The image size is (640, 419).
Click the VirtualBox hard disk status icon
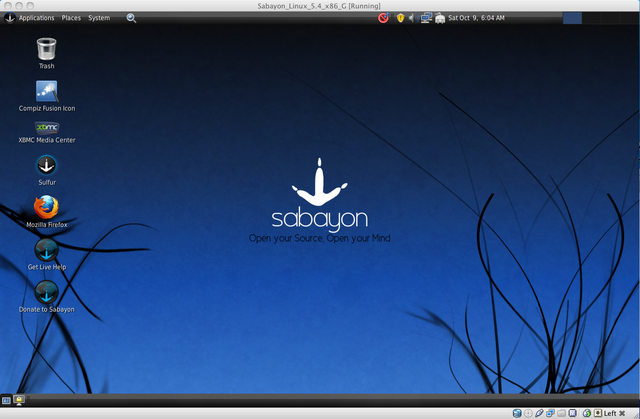tap(517, 413)
